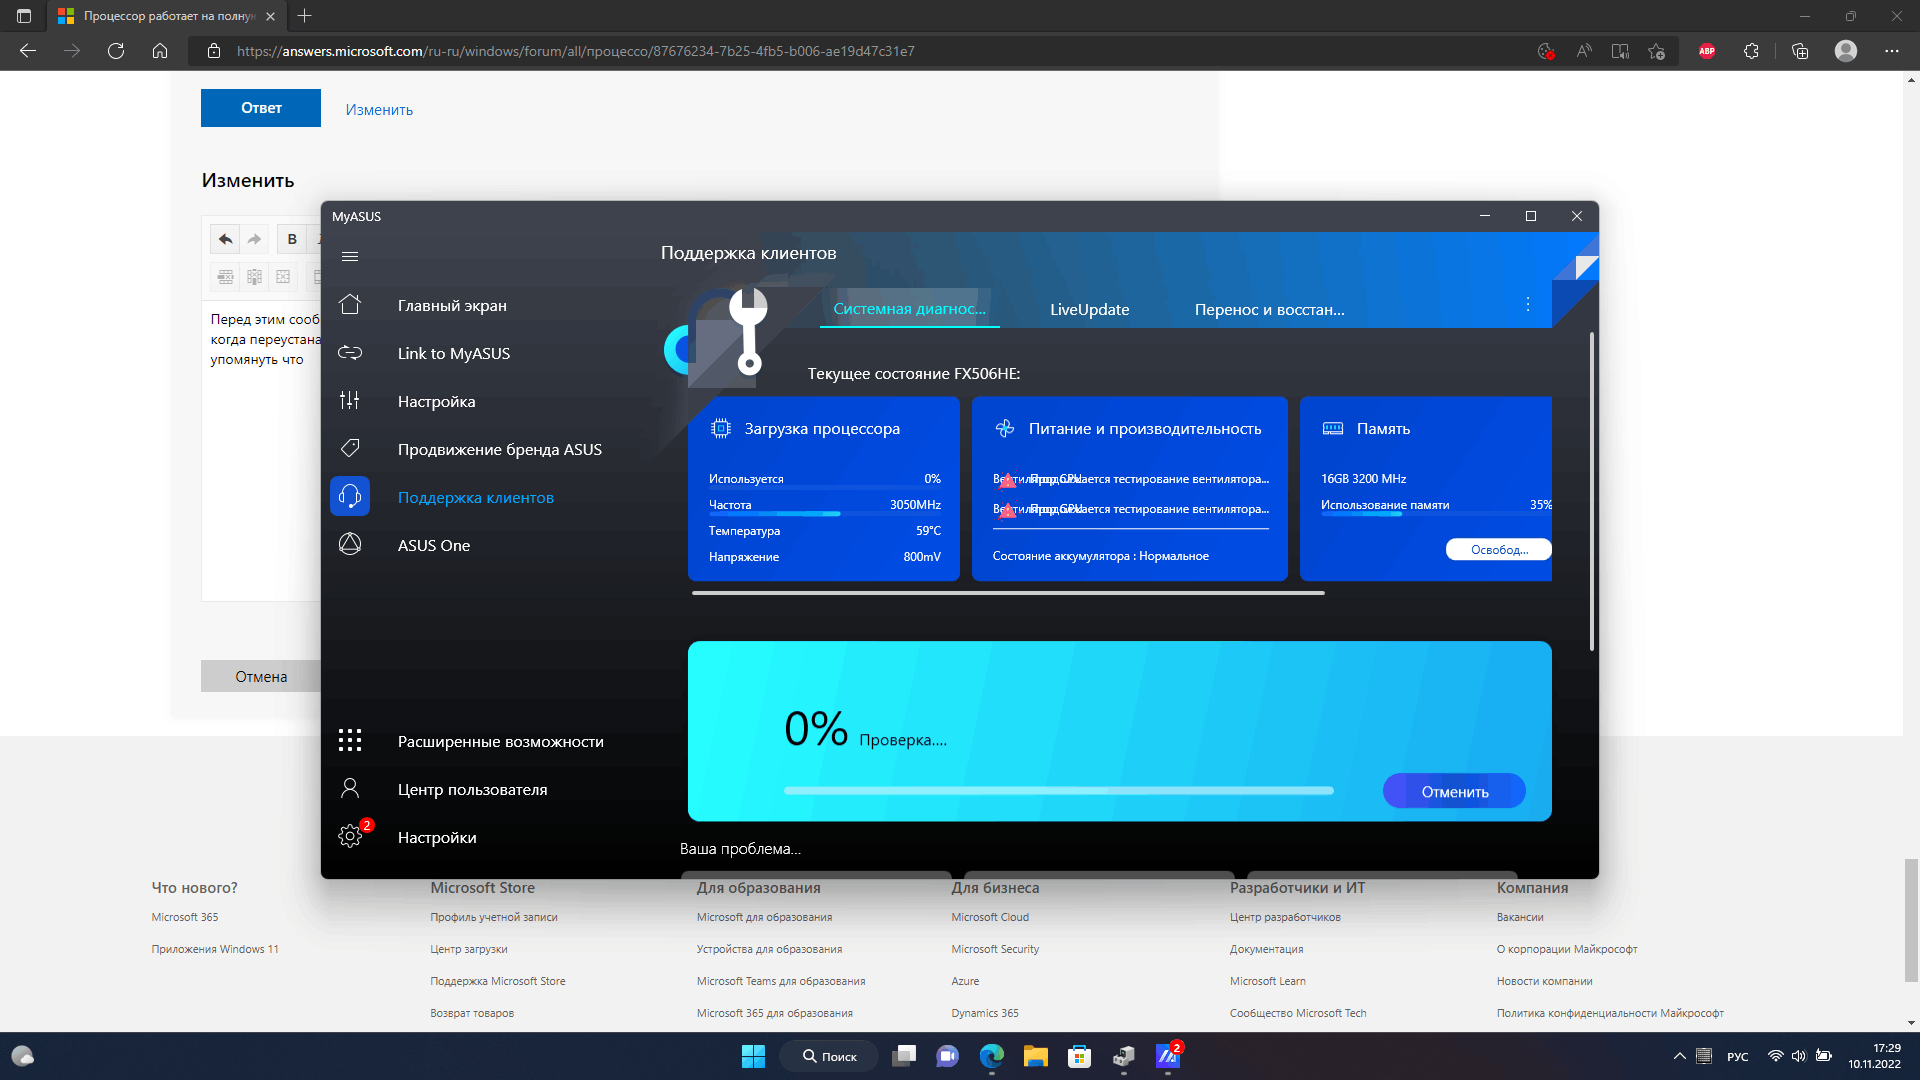
Task: Click the Link to MyASUS icon
Action: point(350,353)
